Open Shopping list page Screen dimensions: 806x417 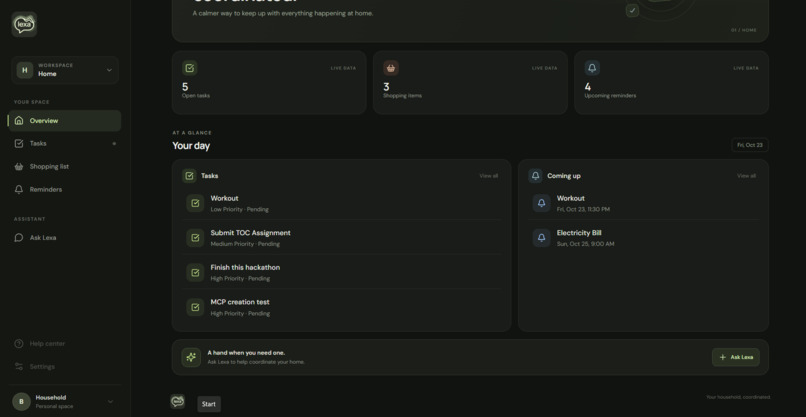coord(65,167)
